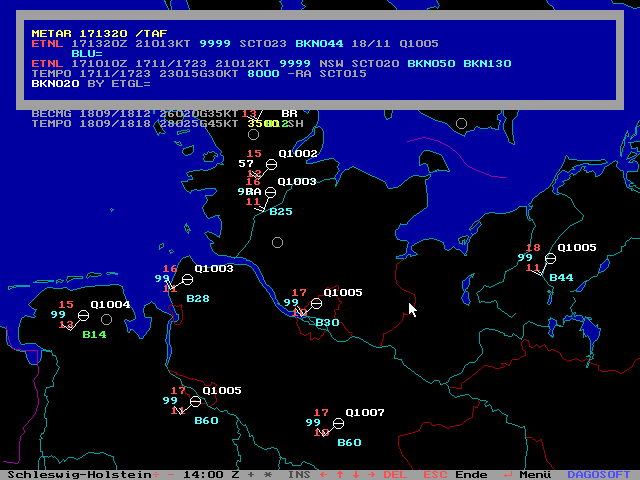Click the DAGOSOFT label

[600, 474]
